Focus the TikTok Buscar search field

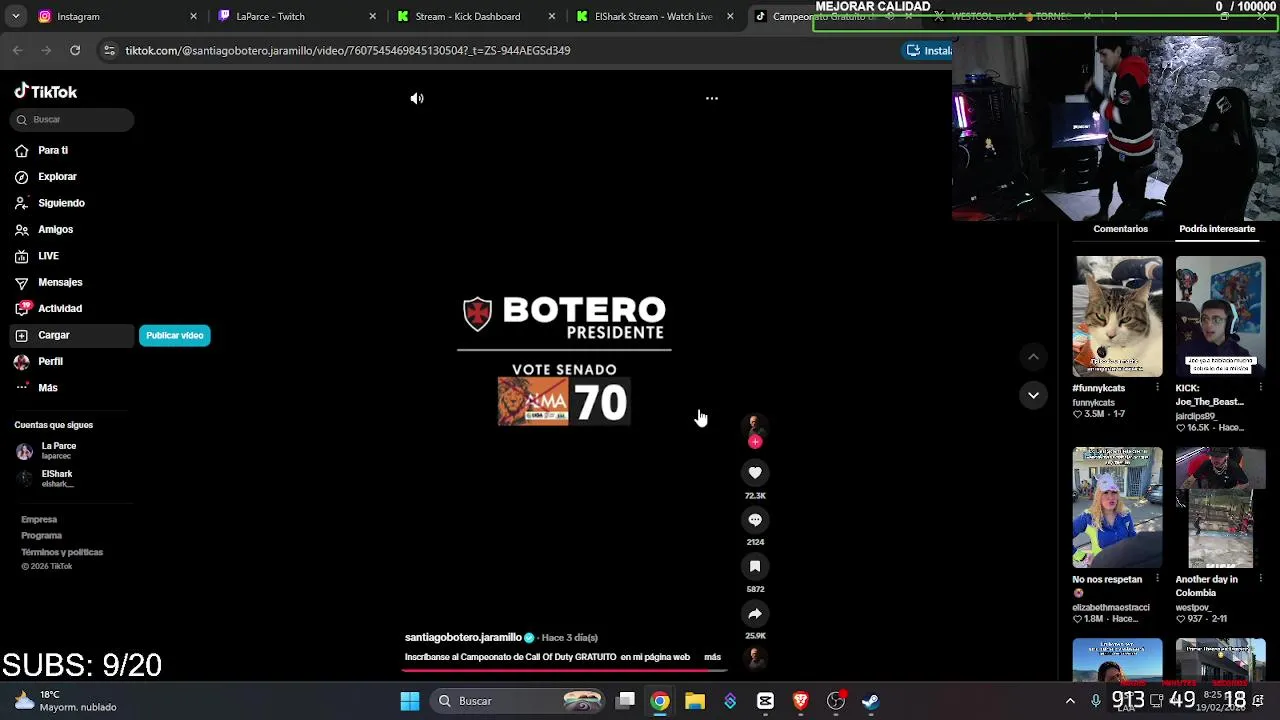[72, 119]
